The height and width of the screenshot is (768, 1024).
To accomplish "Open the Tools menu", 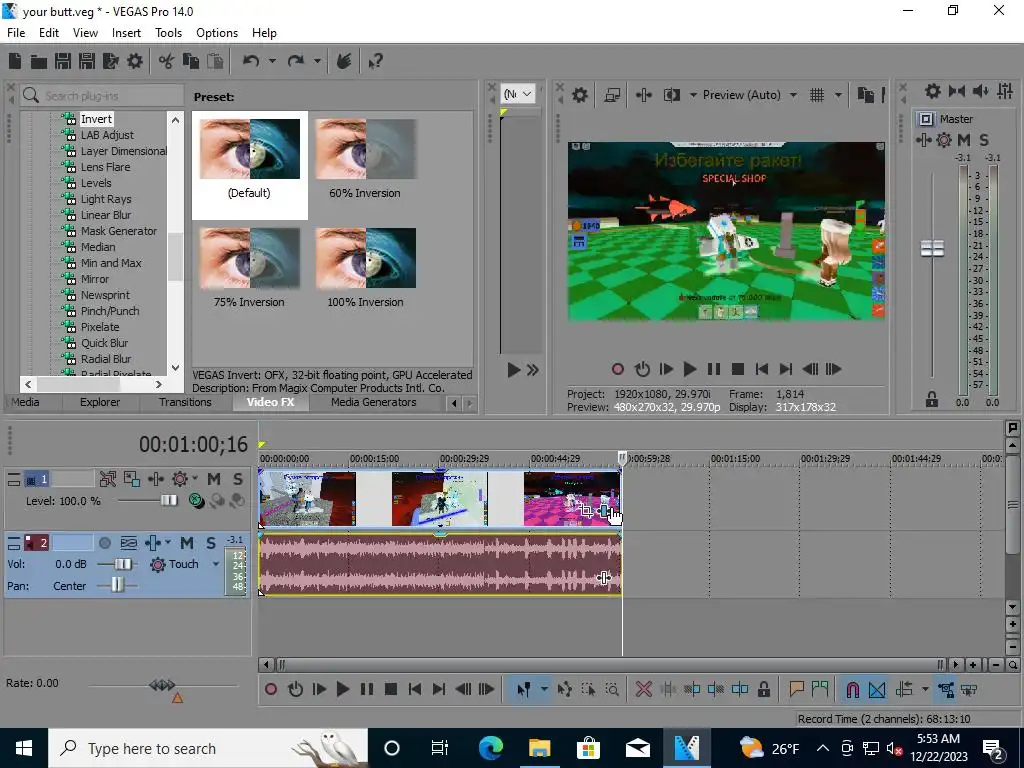I will point(168,33).
